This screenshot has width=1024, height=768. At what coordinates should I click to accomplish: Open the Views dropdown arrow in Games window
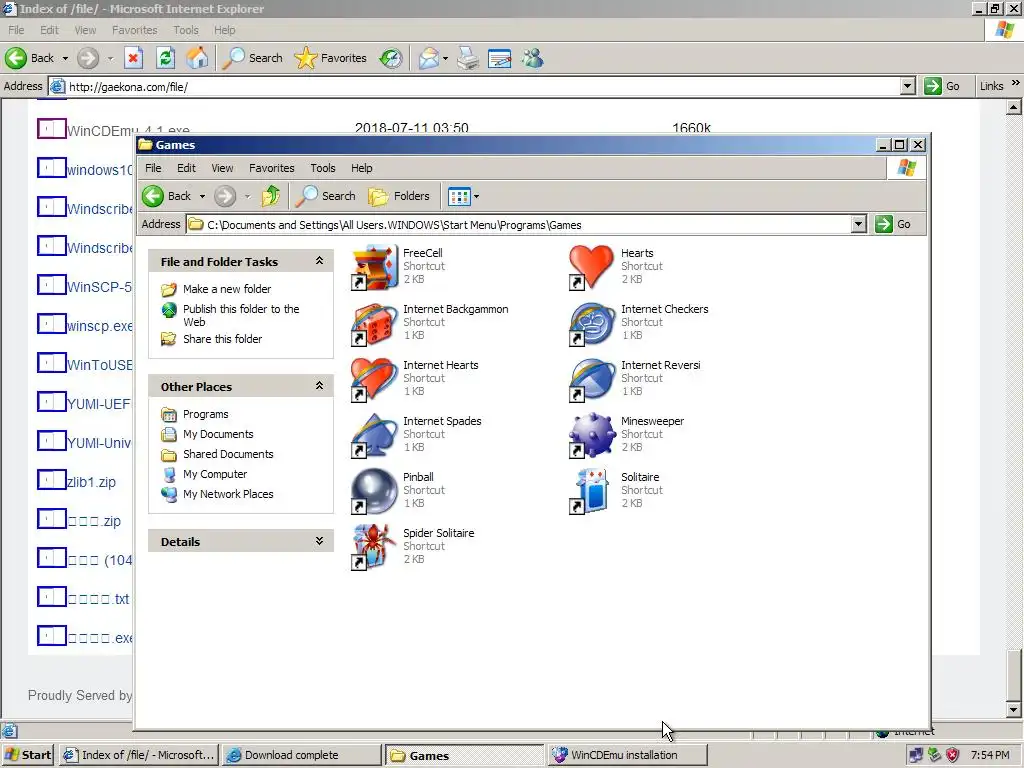coord(477,196)
